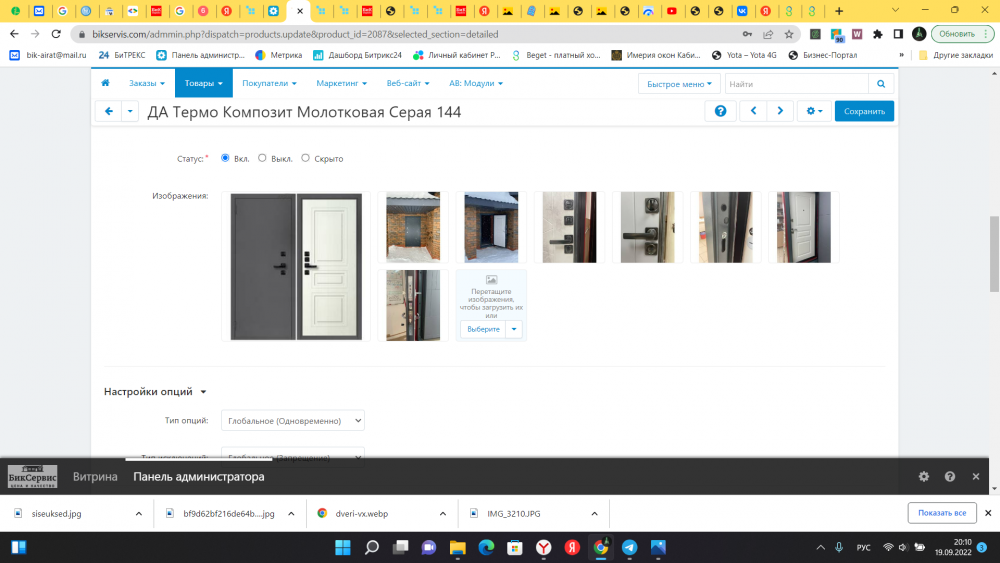
Task: Select the Скрыто status radio button
Action: [x=306, y=158]
